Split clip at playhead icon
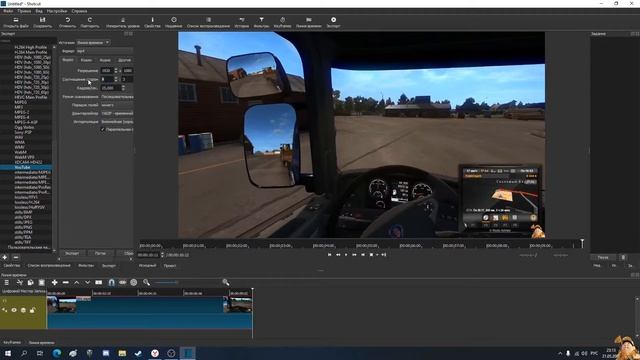This screenshot has height=360, width=640. pos(99,282)
